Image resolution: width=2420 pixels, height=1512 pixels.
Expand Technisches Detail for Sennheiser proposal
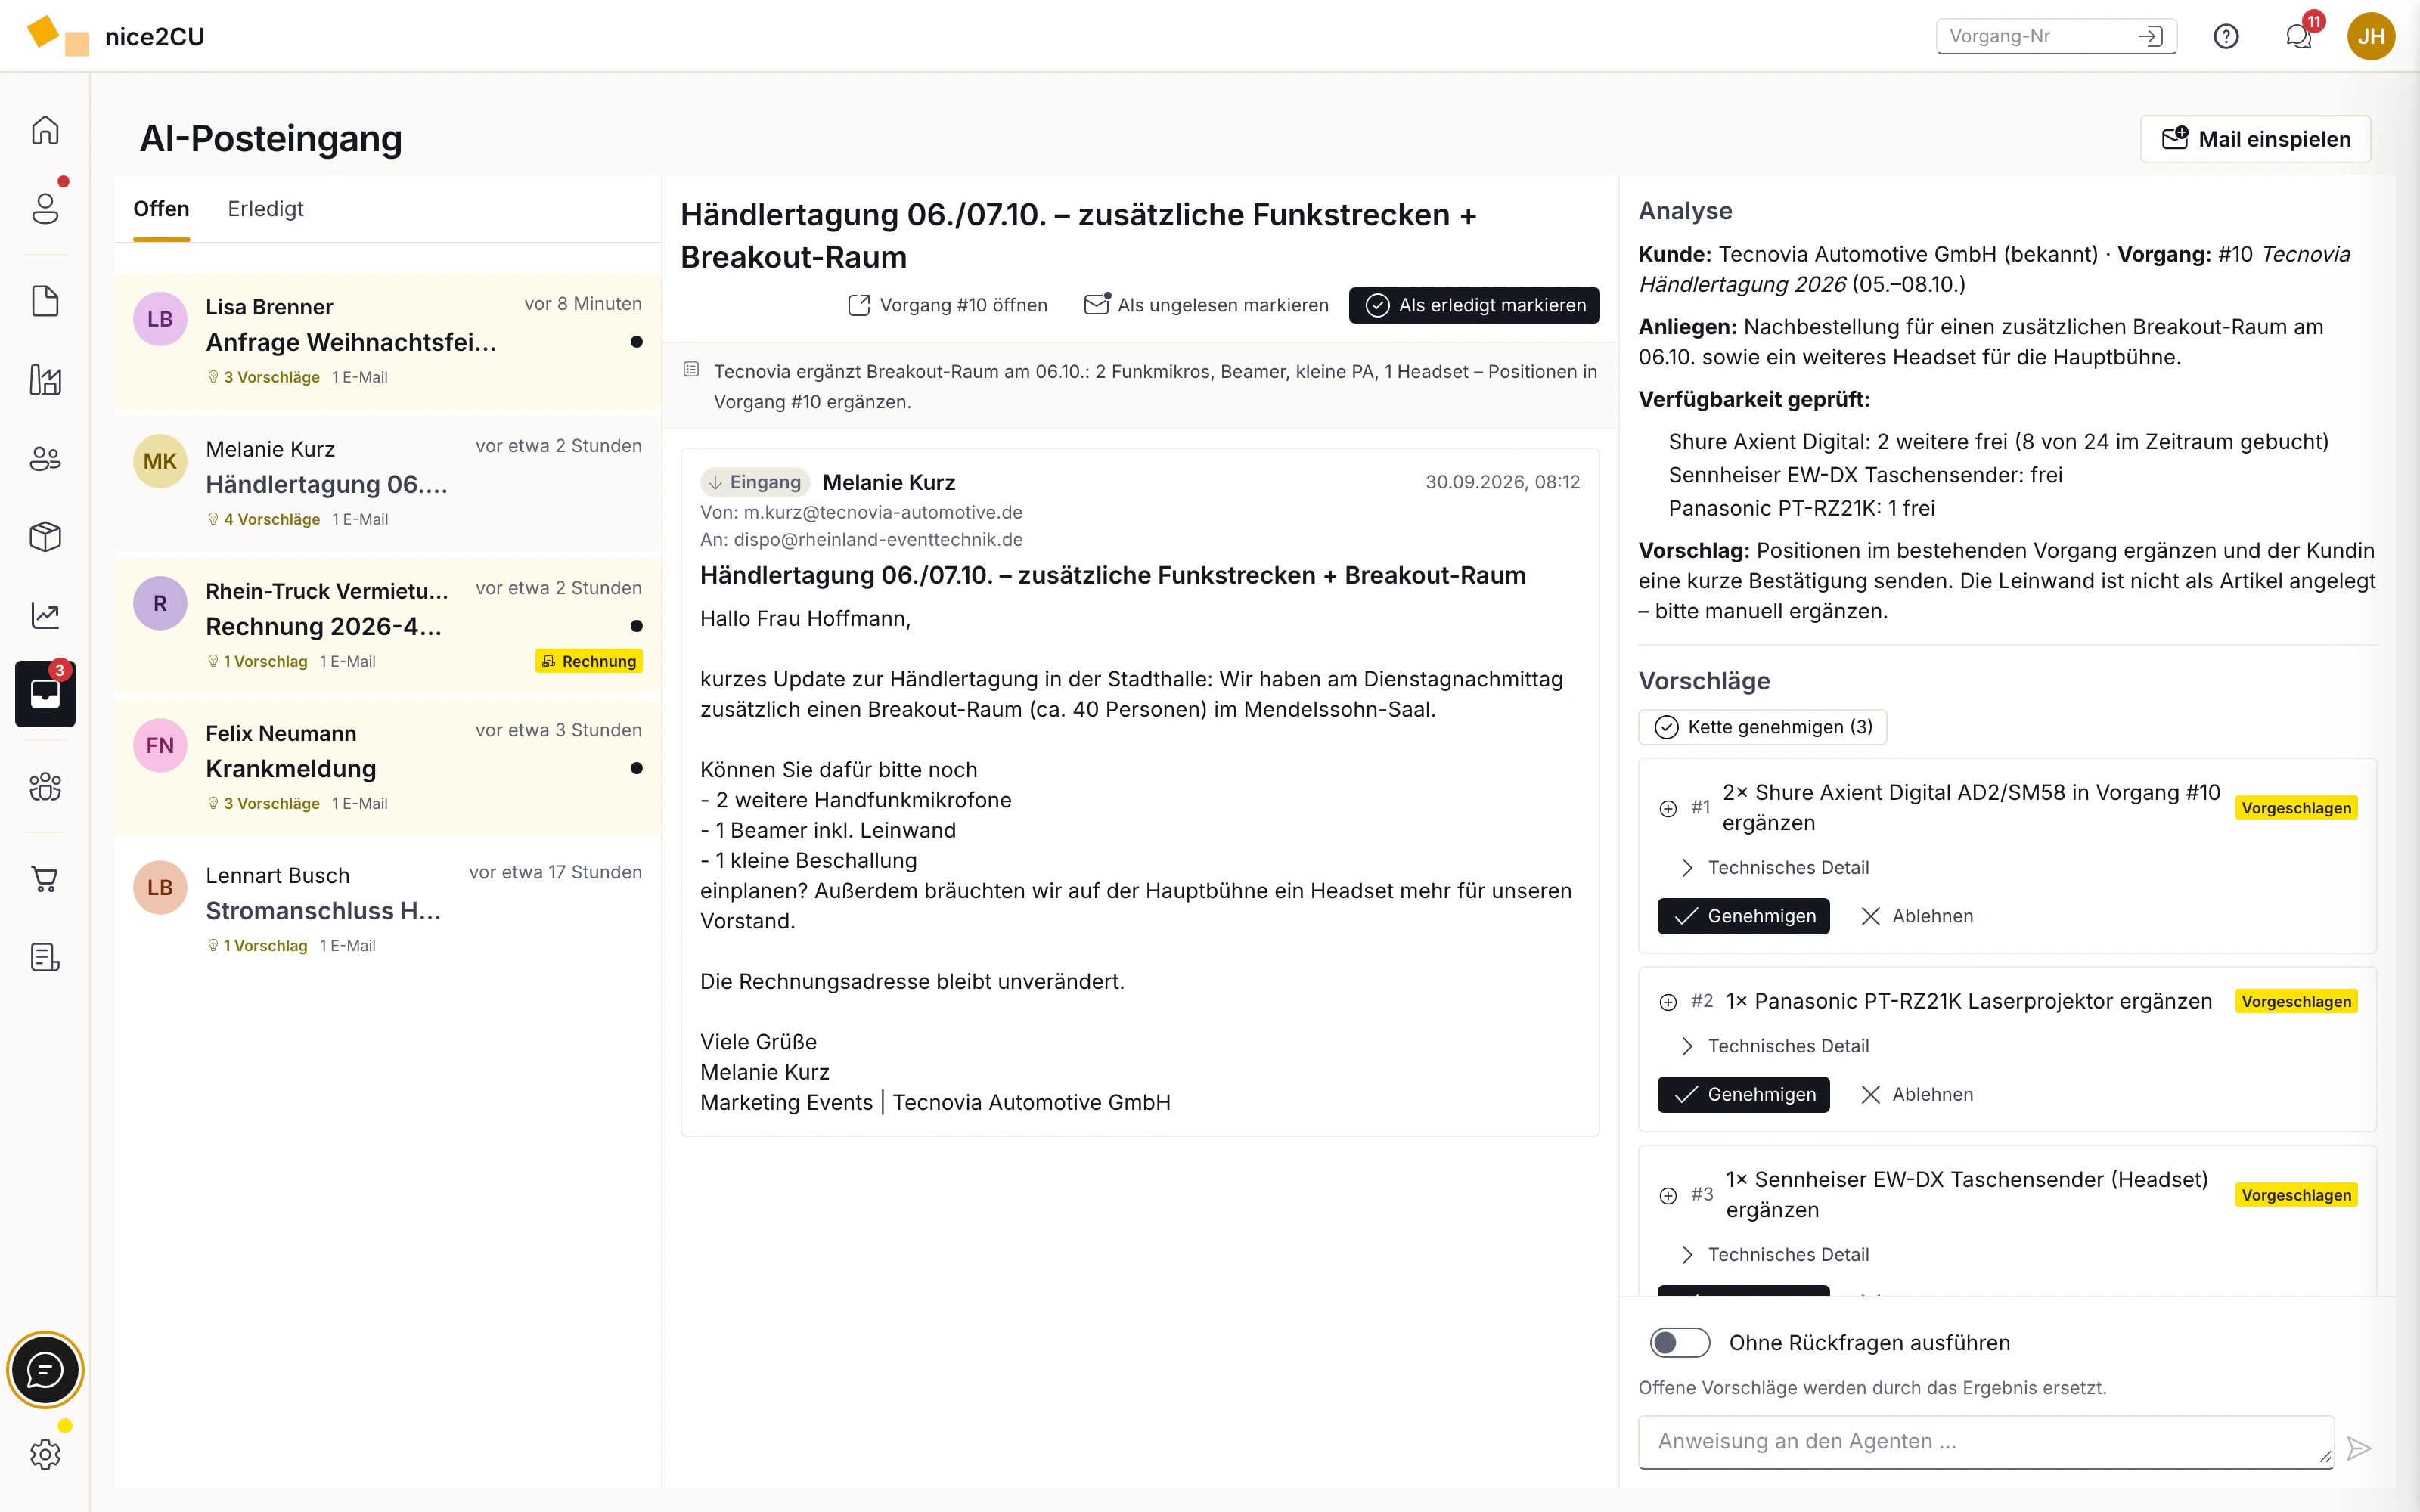pyautogui.click(x=1775, y=1254)
